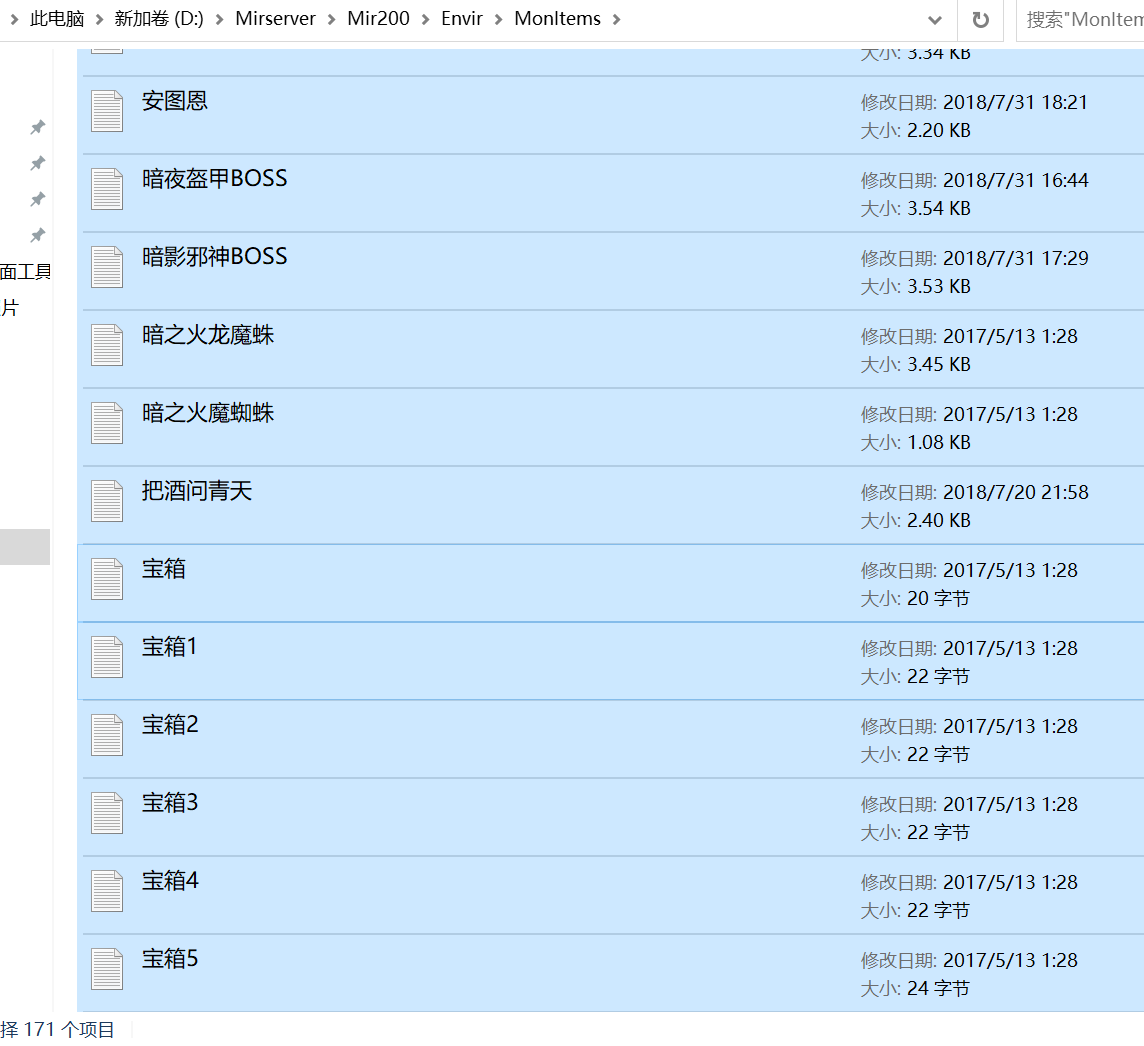Click the file icon of 宝箱3
This screenshot has height=1046, width=1144.
(x=107, y=813)
